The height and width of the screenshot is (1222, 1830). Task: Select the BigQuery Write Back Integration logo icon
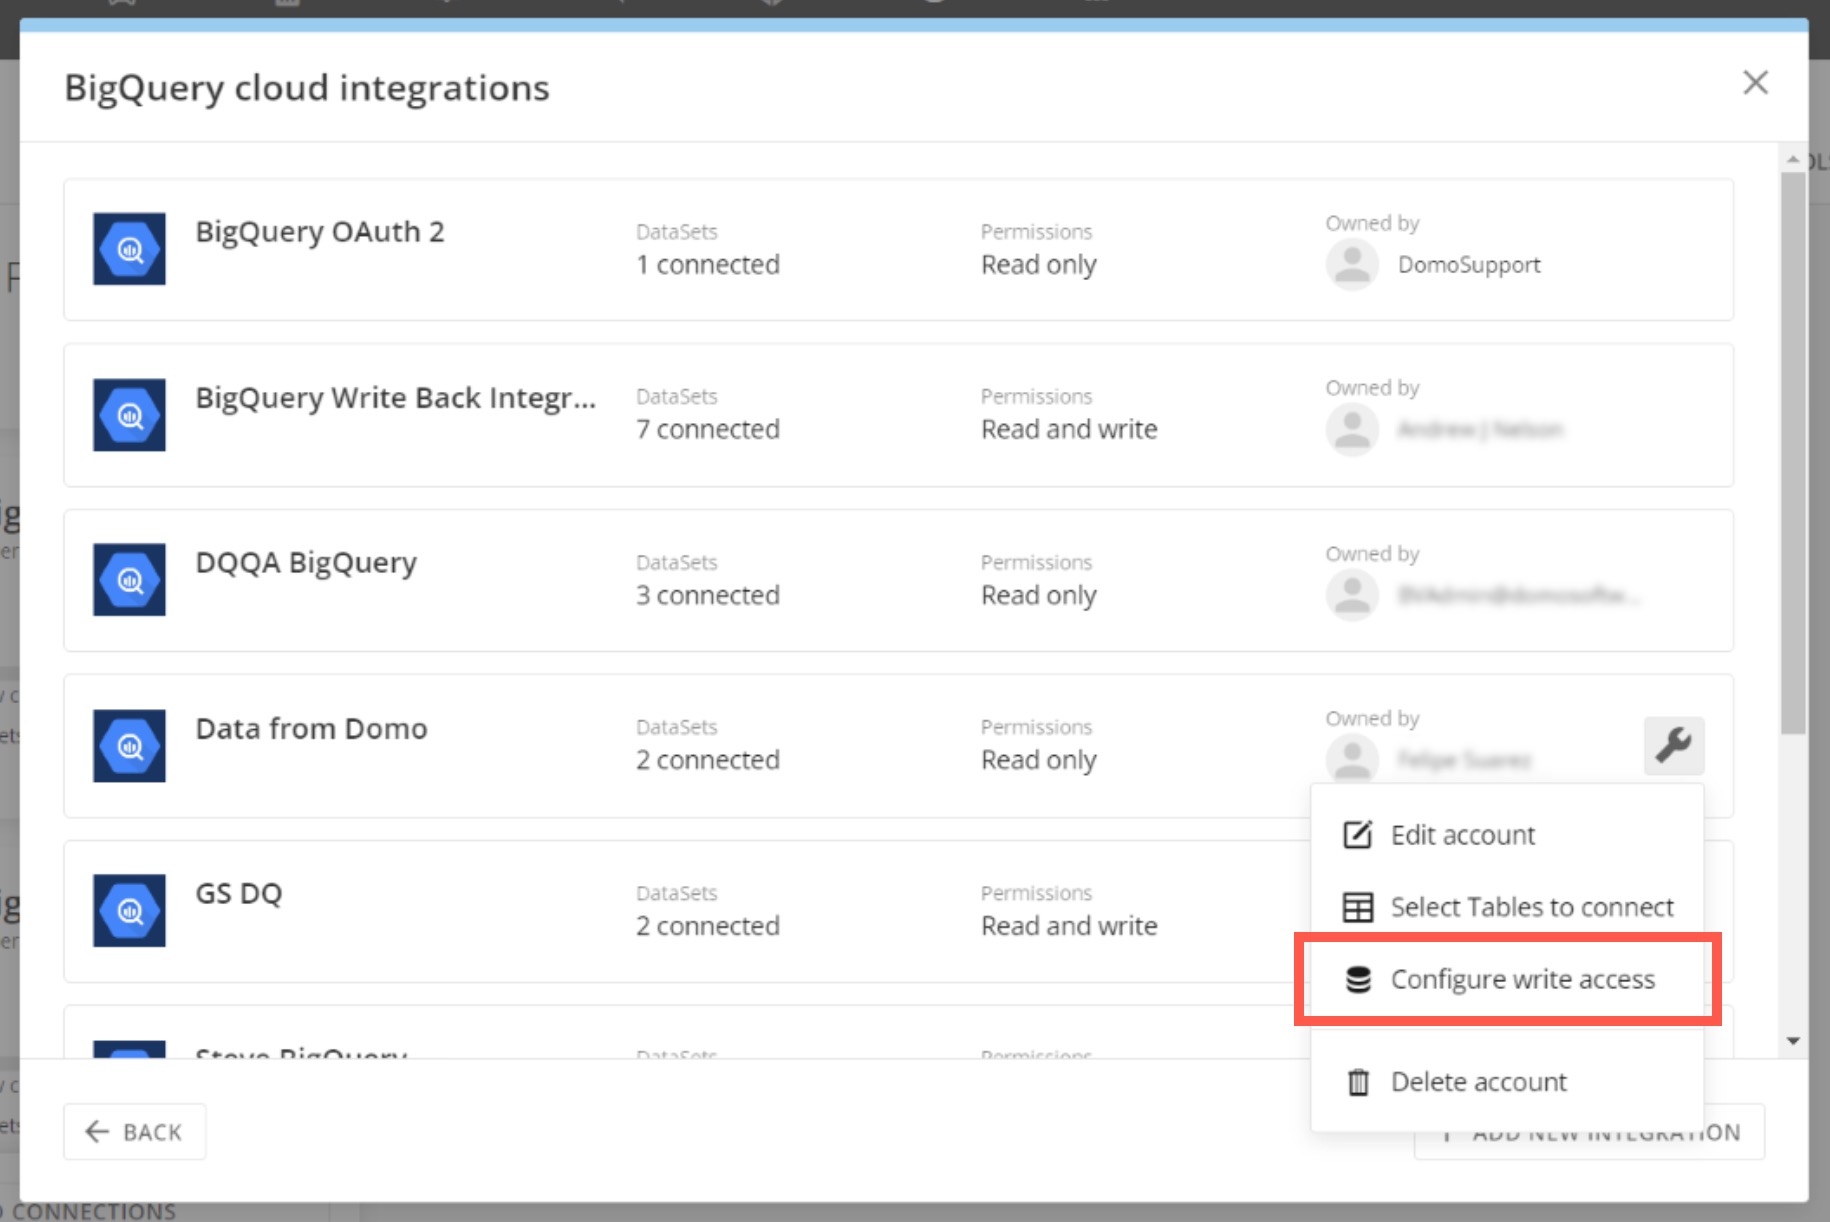[129, 415]
